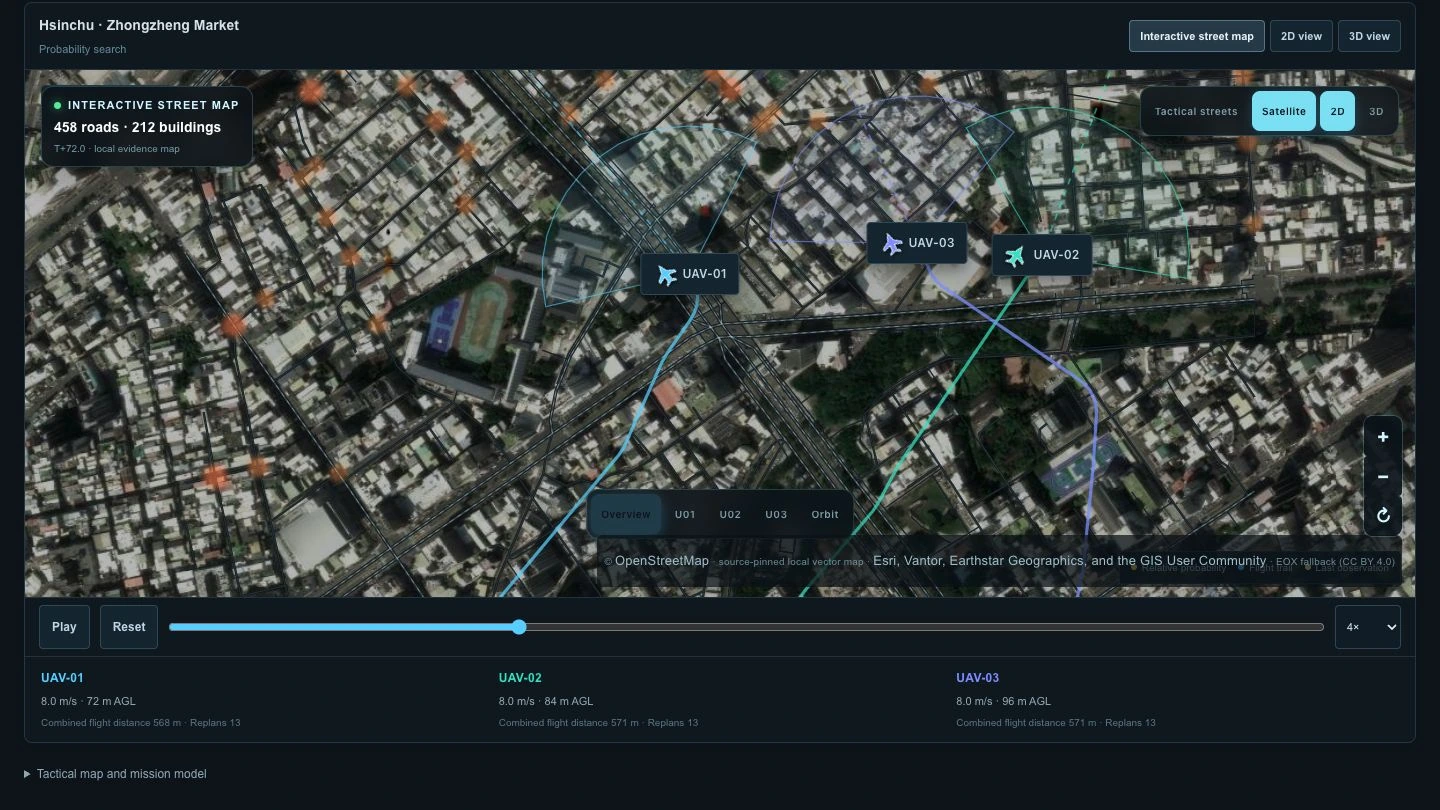Start mission playback with Play
Image resolution: width=1440 pixels, height=810 pixels.
tap(64, 627)
